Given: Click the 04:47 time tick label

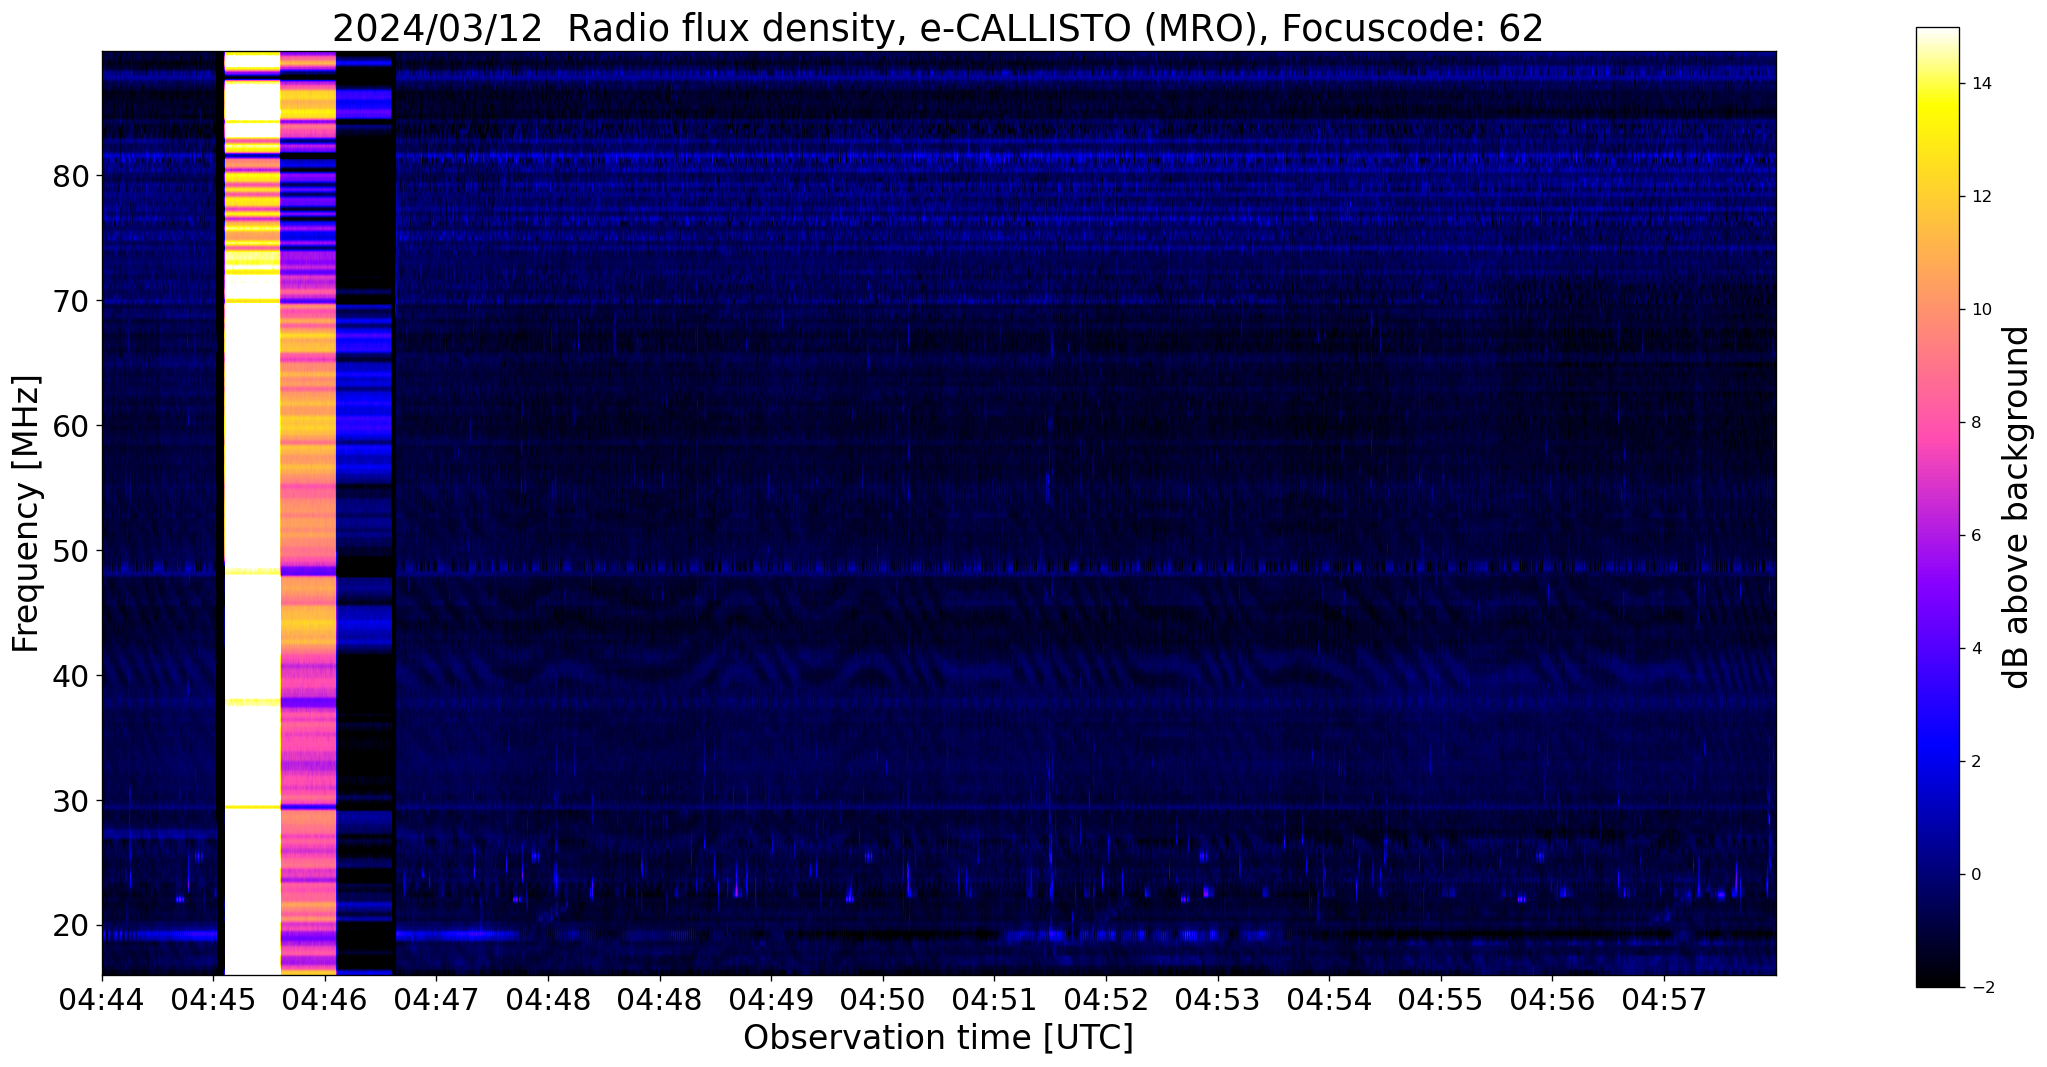Looking at the screenshot, I should point(436,999).
